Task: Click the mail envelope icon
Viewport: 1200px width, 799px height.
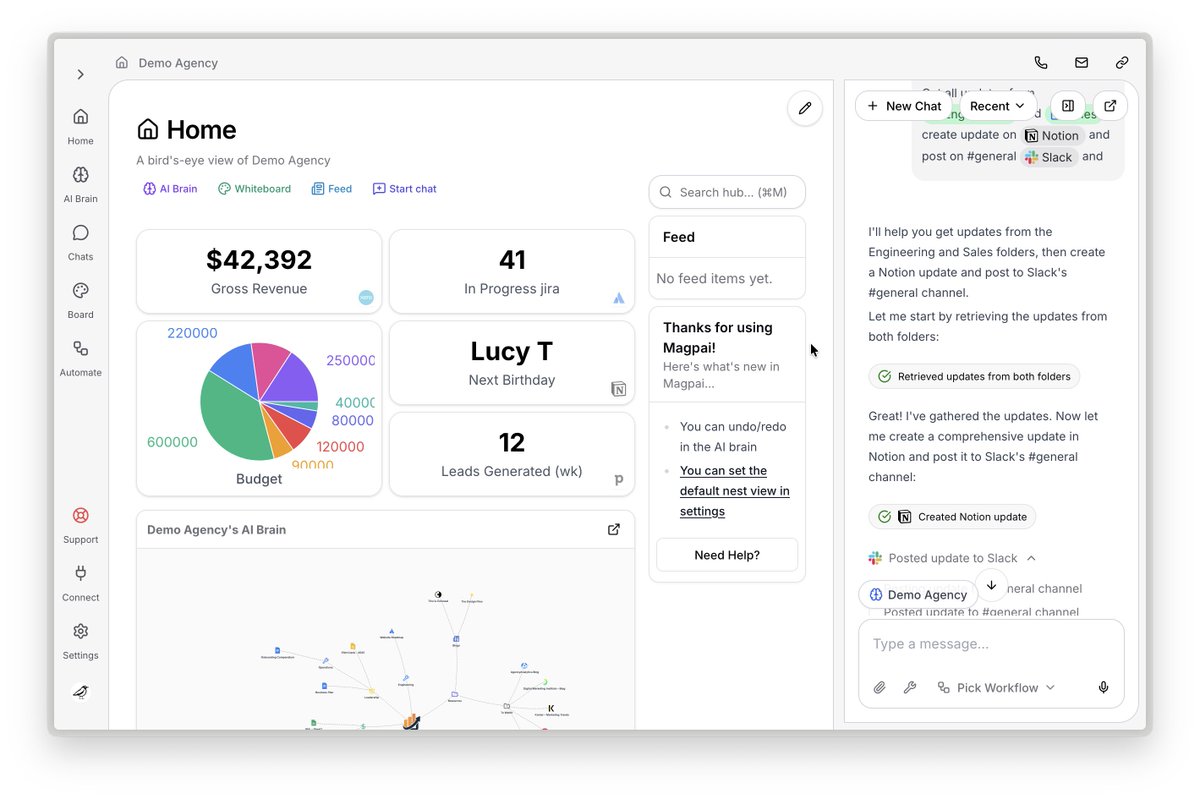Action: click(x=1082, y=63)
